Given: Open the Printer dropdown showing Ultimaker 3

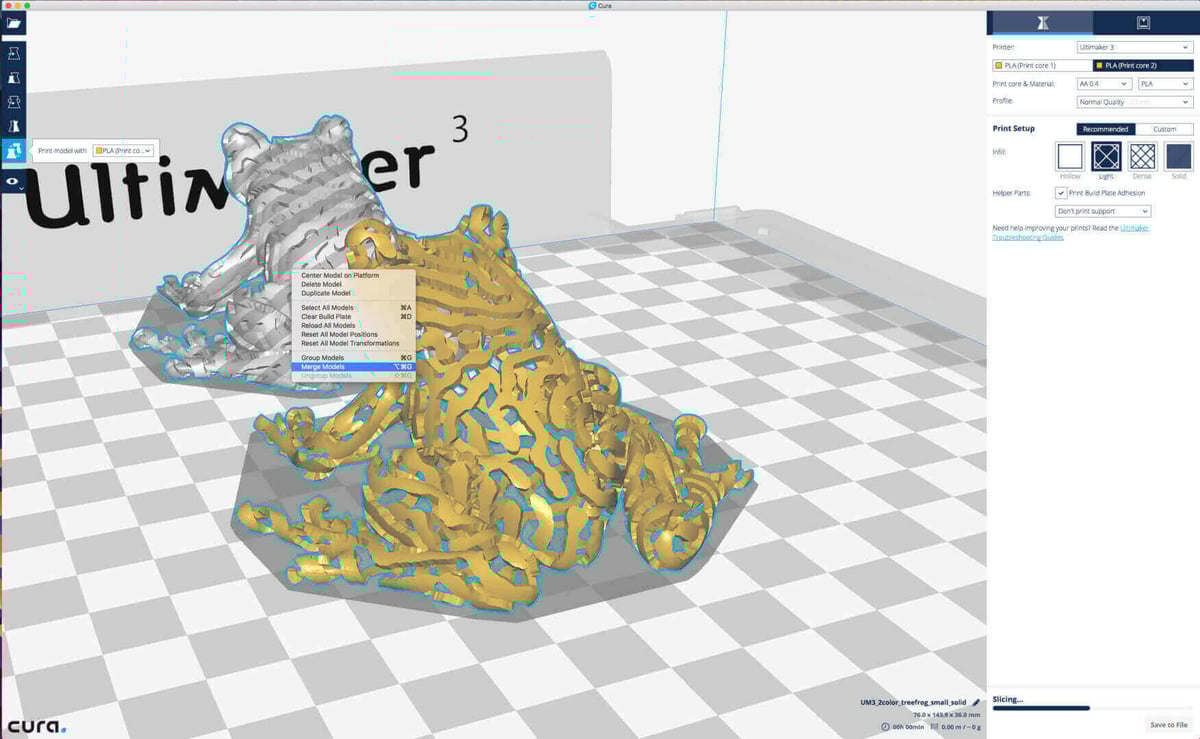Looking at the screenshot, I should [x=1134, y=47].
